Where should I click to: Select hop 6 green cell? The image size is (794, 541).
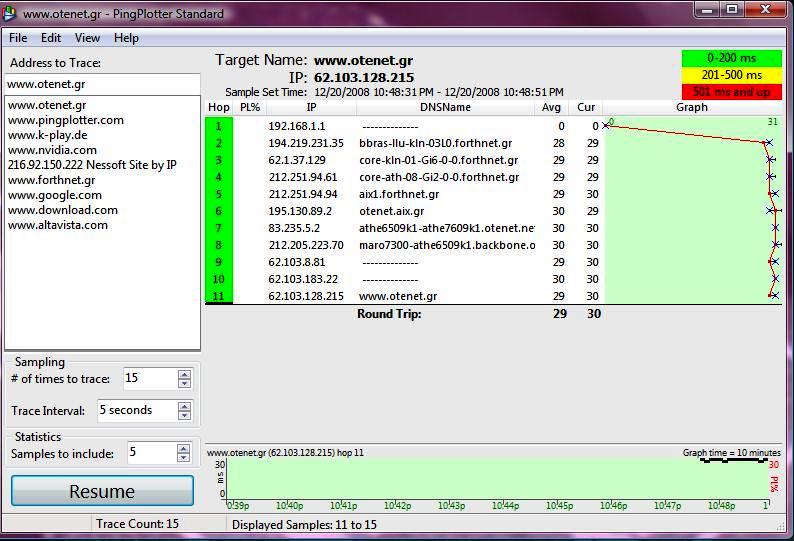[x=219, y=211]
